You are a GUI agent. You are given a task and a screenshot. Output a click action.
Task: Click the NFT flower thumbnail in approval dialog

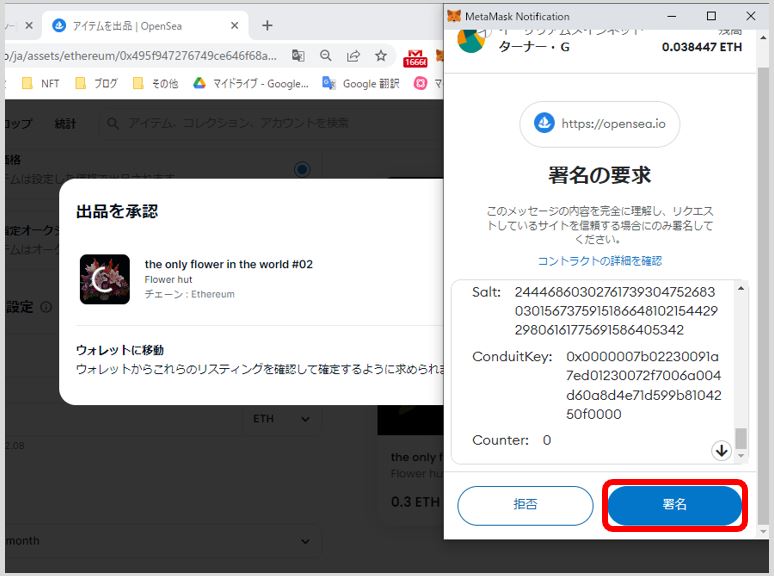(x=105, y=279)
